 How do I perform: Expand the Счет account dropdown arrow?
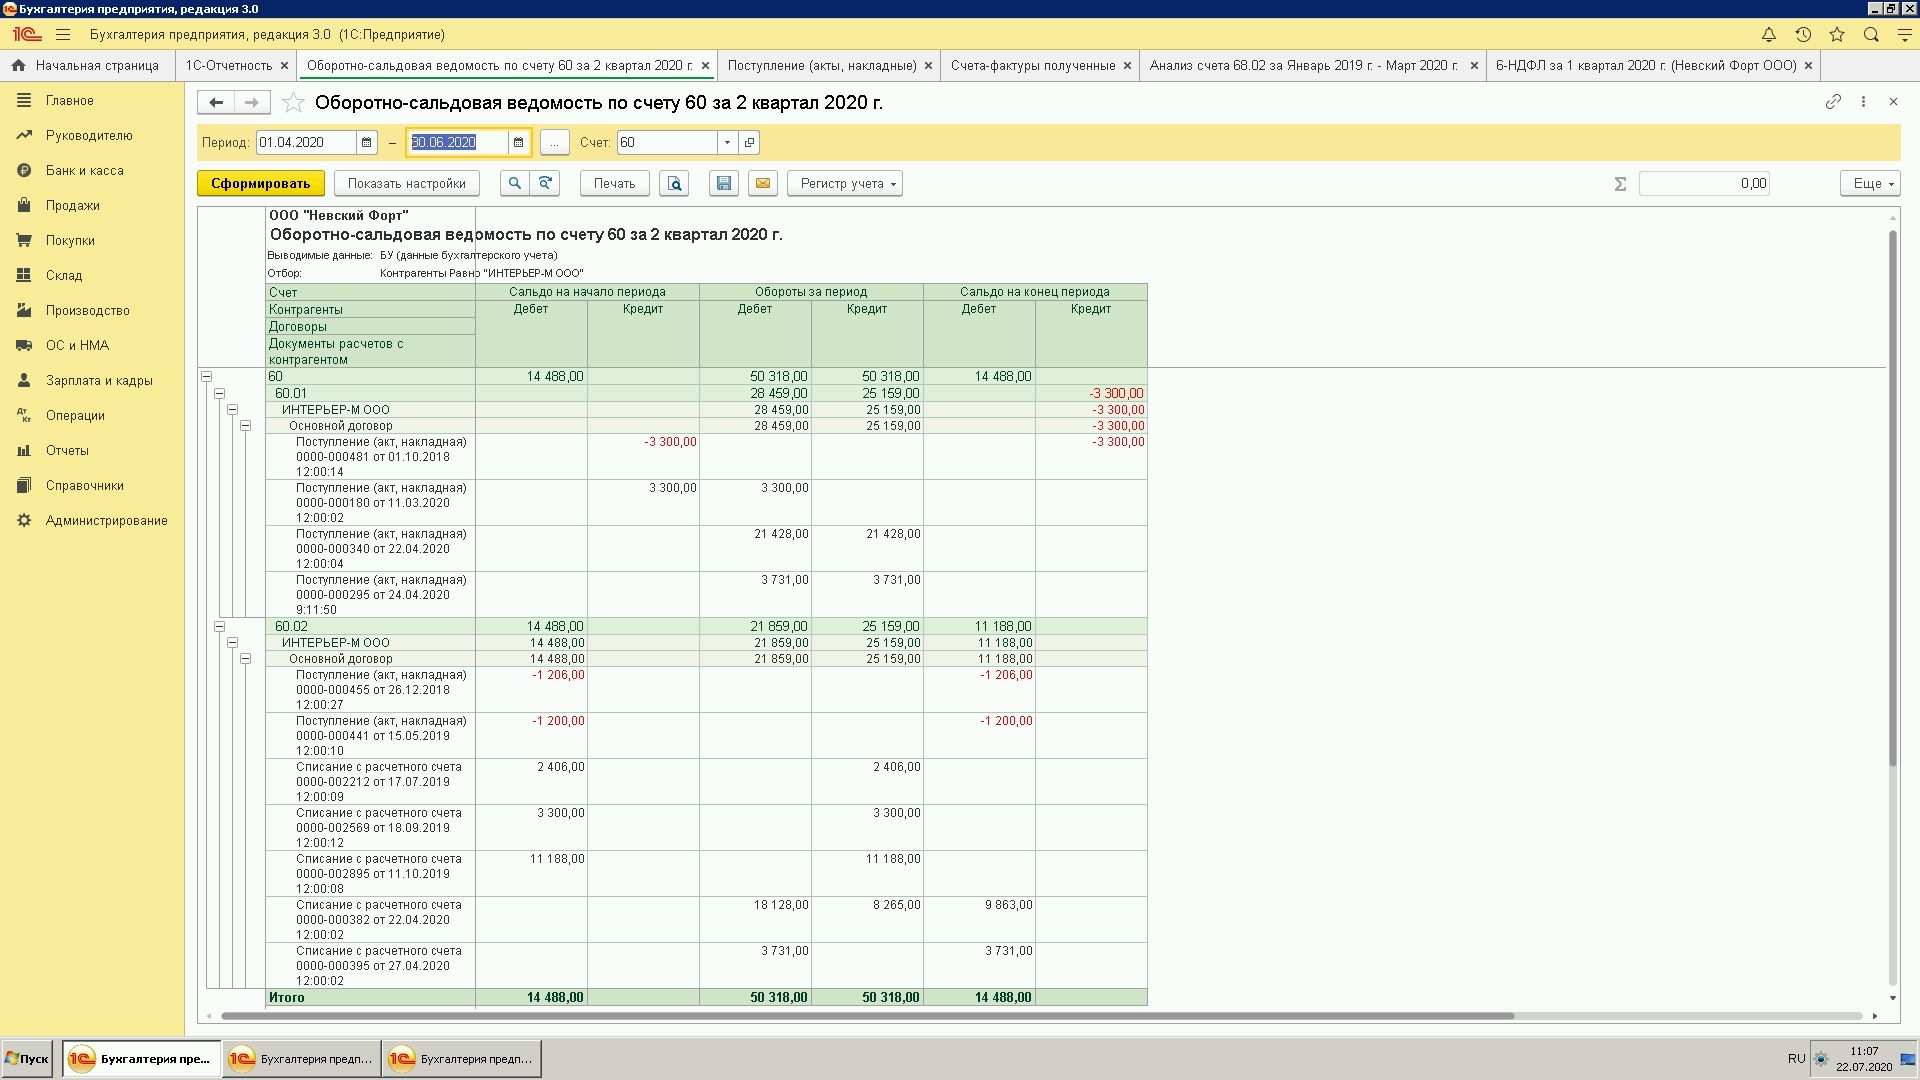click(727, 142)
